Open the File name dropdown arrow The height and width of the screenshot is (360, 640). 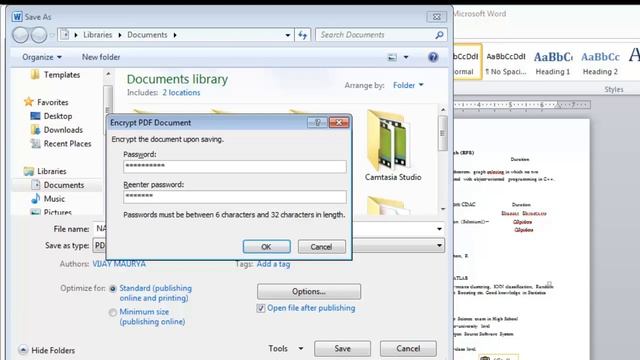(x=439, y=229)
